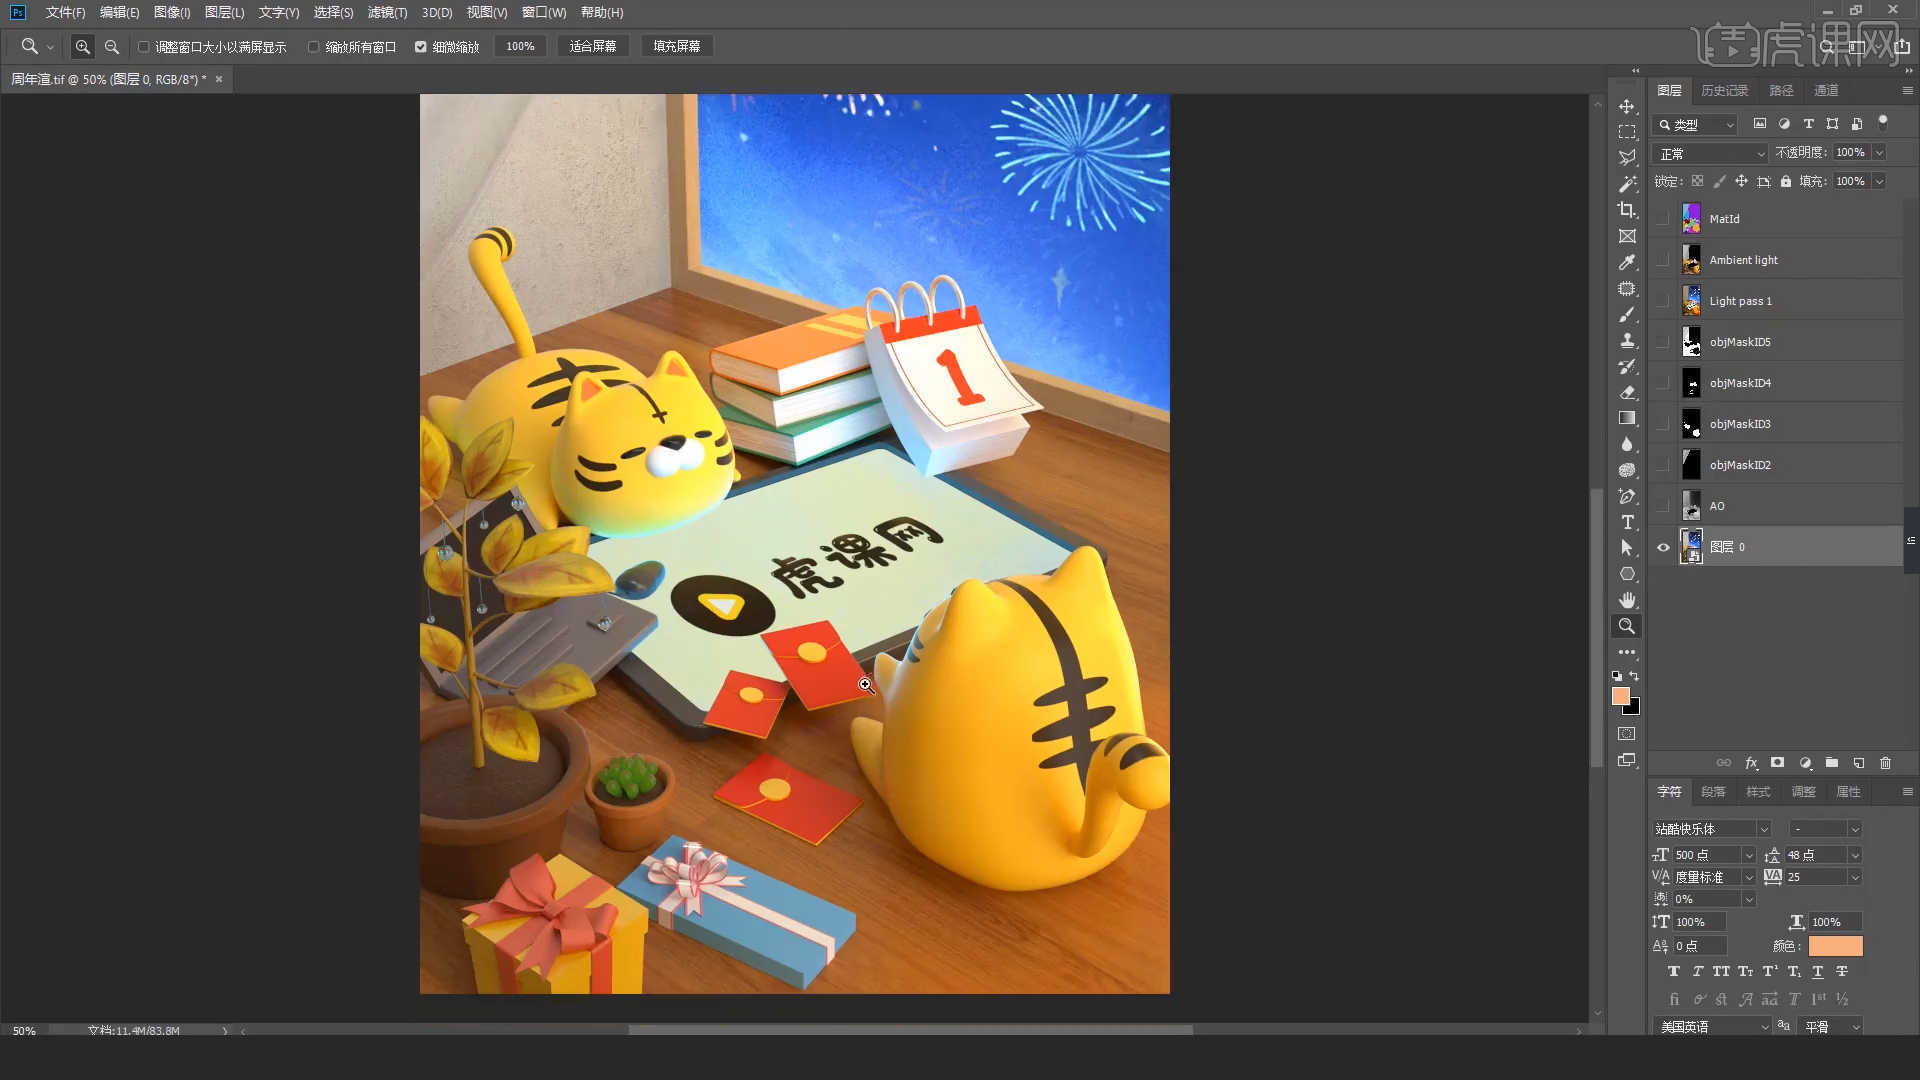Select the Eyedropper tool
Screen dimensions: 1920x1080
pyautogui.click(x=1627, y=262)
